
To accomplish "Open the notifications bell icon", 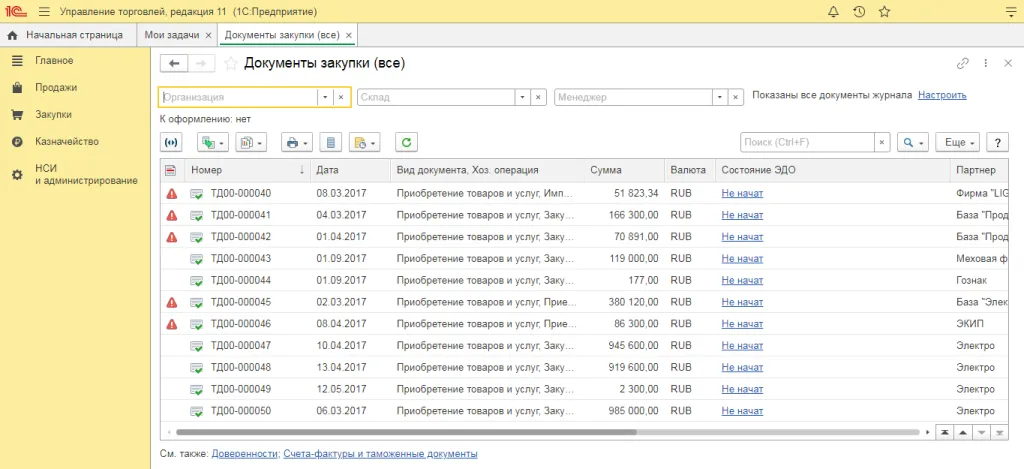I will (834, 12).
